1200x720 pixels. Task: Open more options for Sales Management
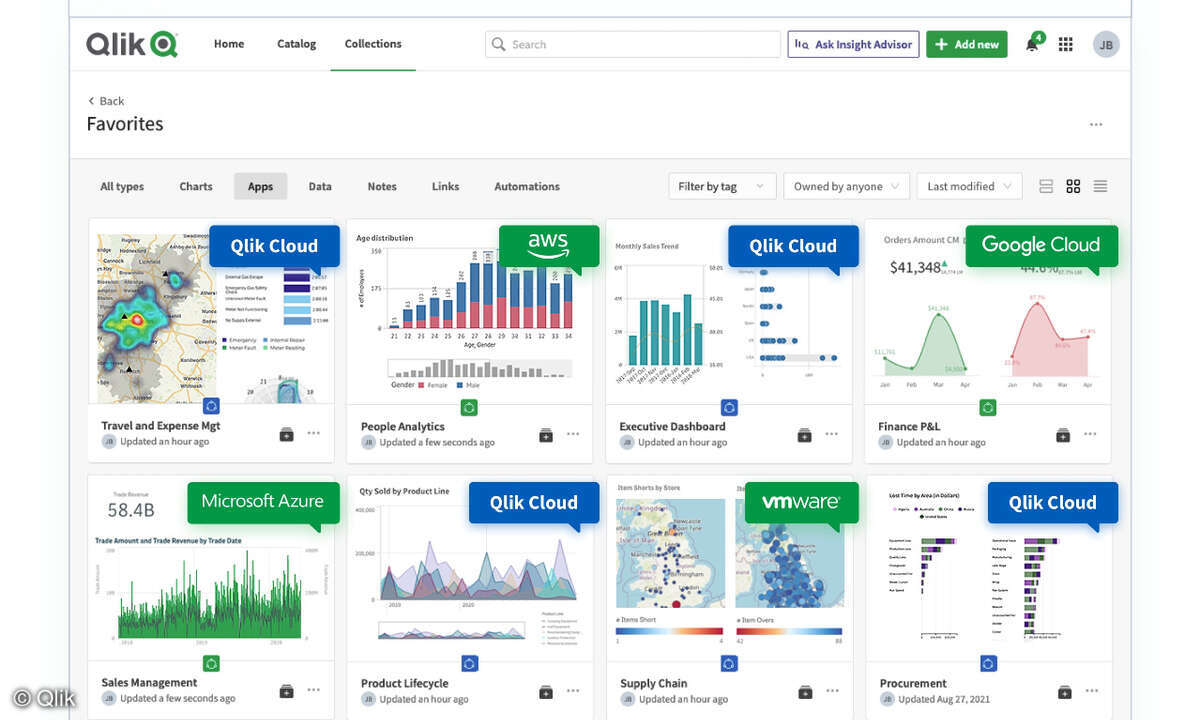(313, 691)
